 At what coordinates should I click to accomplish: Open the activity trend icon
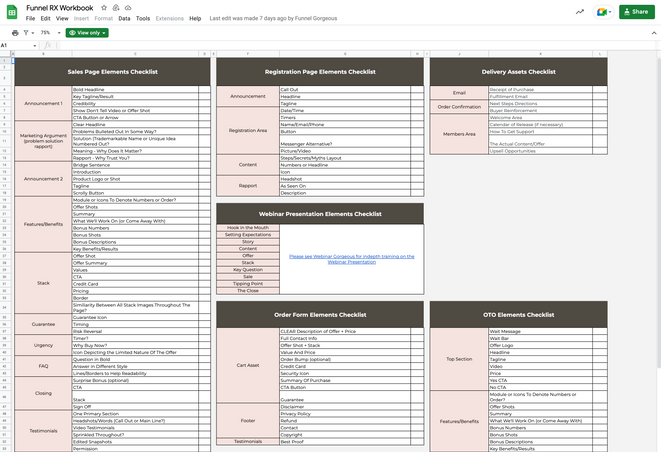(580, 12)
